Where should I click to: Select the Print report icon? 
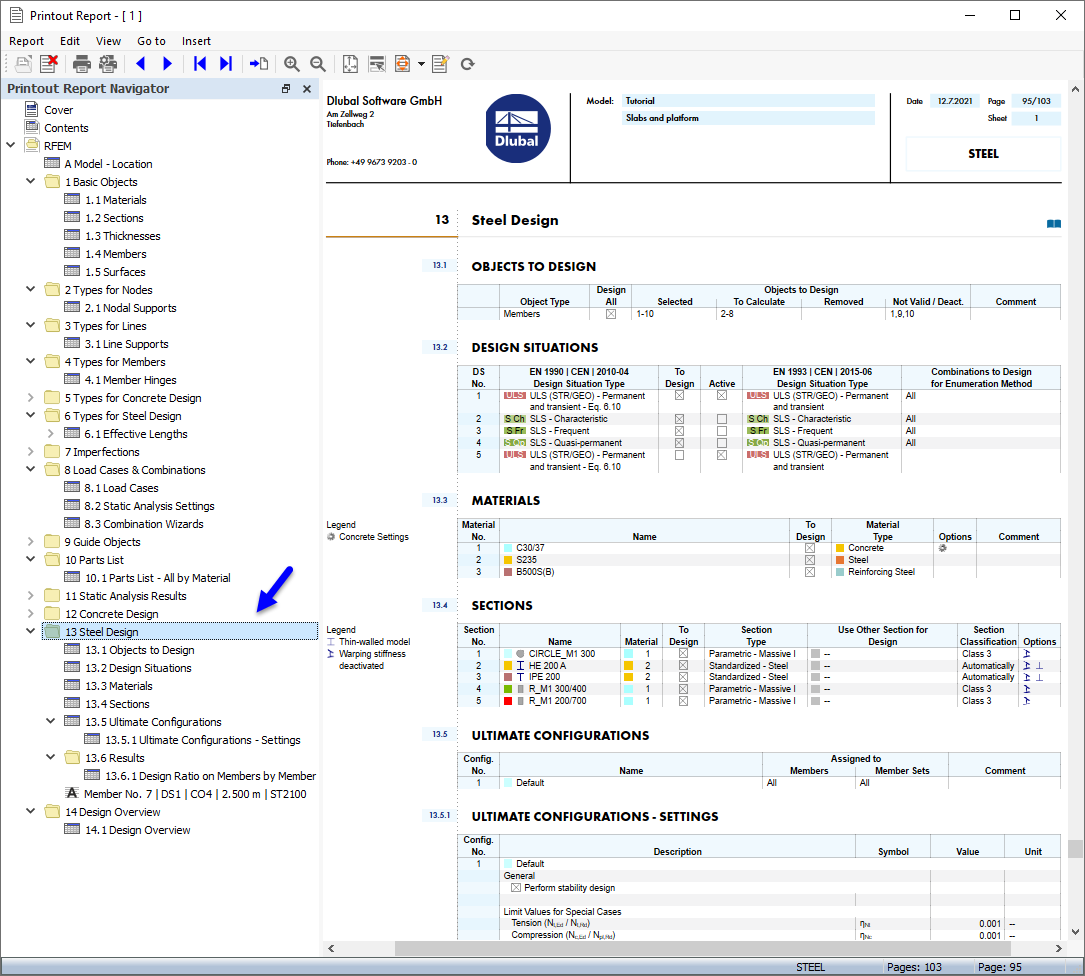click(x=80, y=63)
